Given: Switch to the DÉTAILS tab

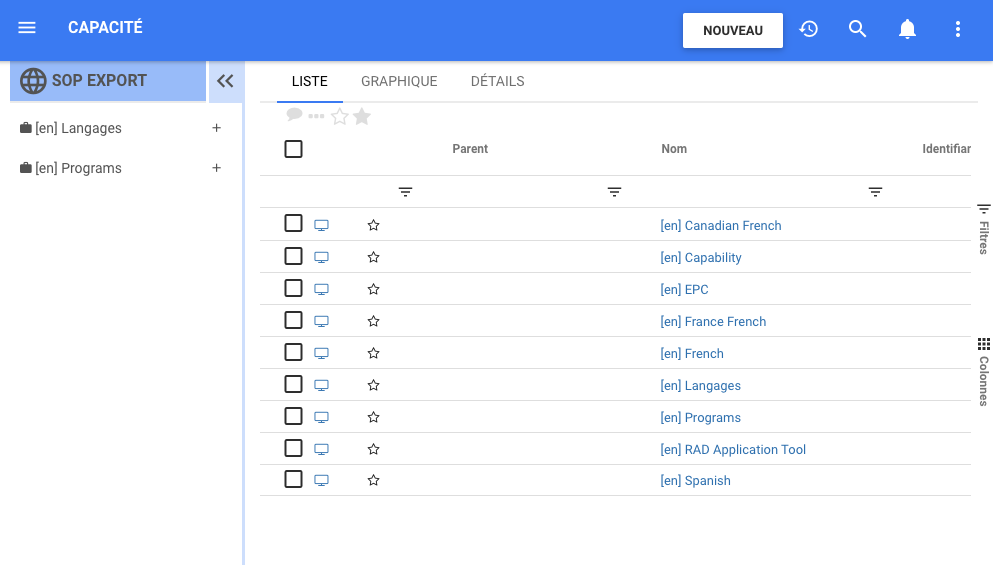Looking at the screenshot, I should tap(497, 81).
